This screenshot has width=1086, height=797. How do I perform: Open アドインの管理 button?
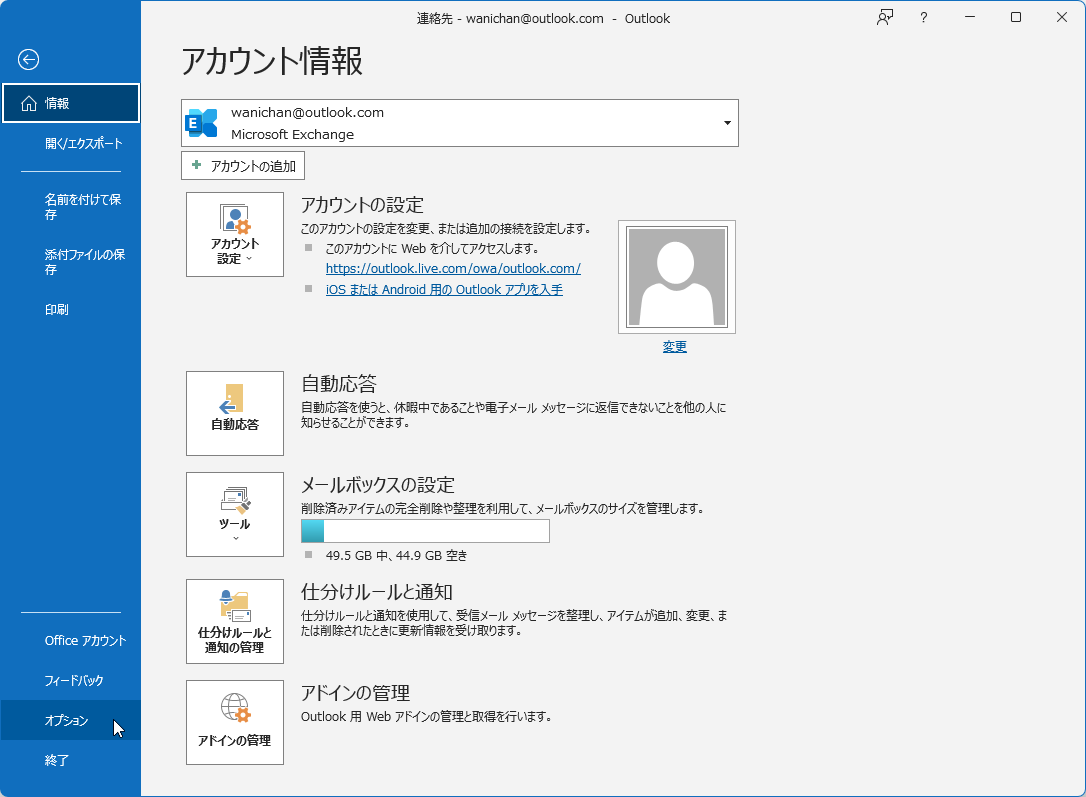tap(235, 723)
